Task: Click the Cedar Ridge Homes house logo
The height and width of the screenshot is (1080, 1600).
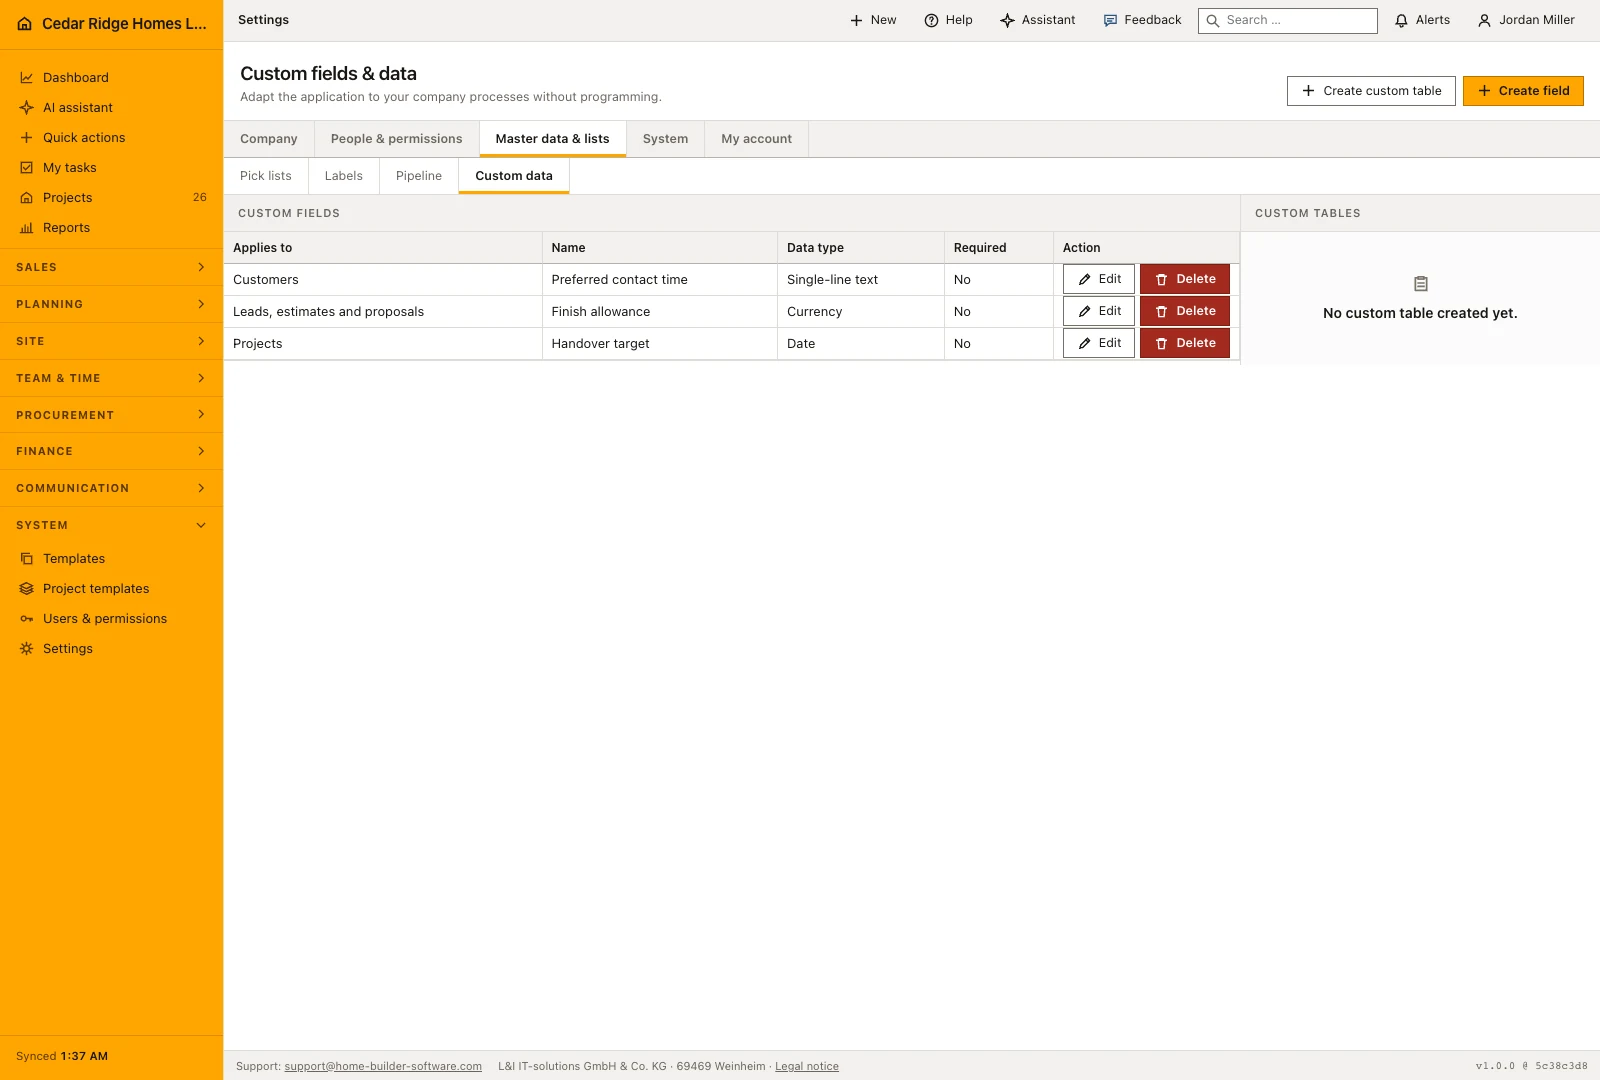Action: click(x=25, y=24)
